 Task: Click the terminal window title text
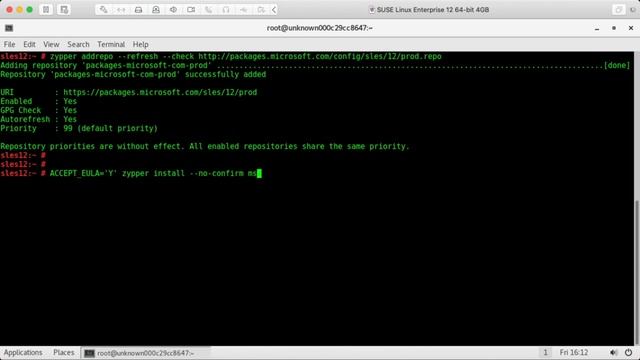coord(320,28)
